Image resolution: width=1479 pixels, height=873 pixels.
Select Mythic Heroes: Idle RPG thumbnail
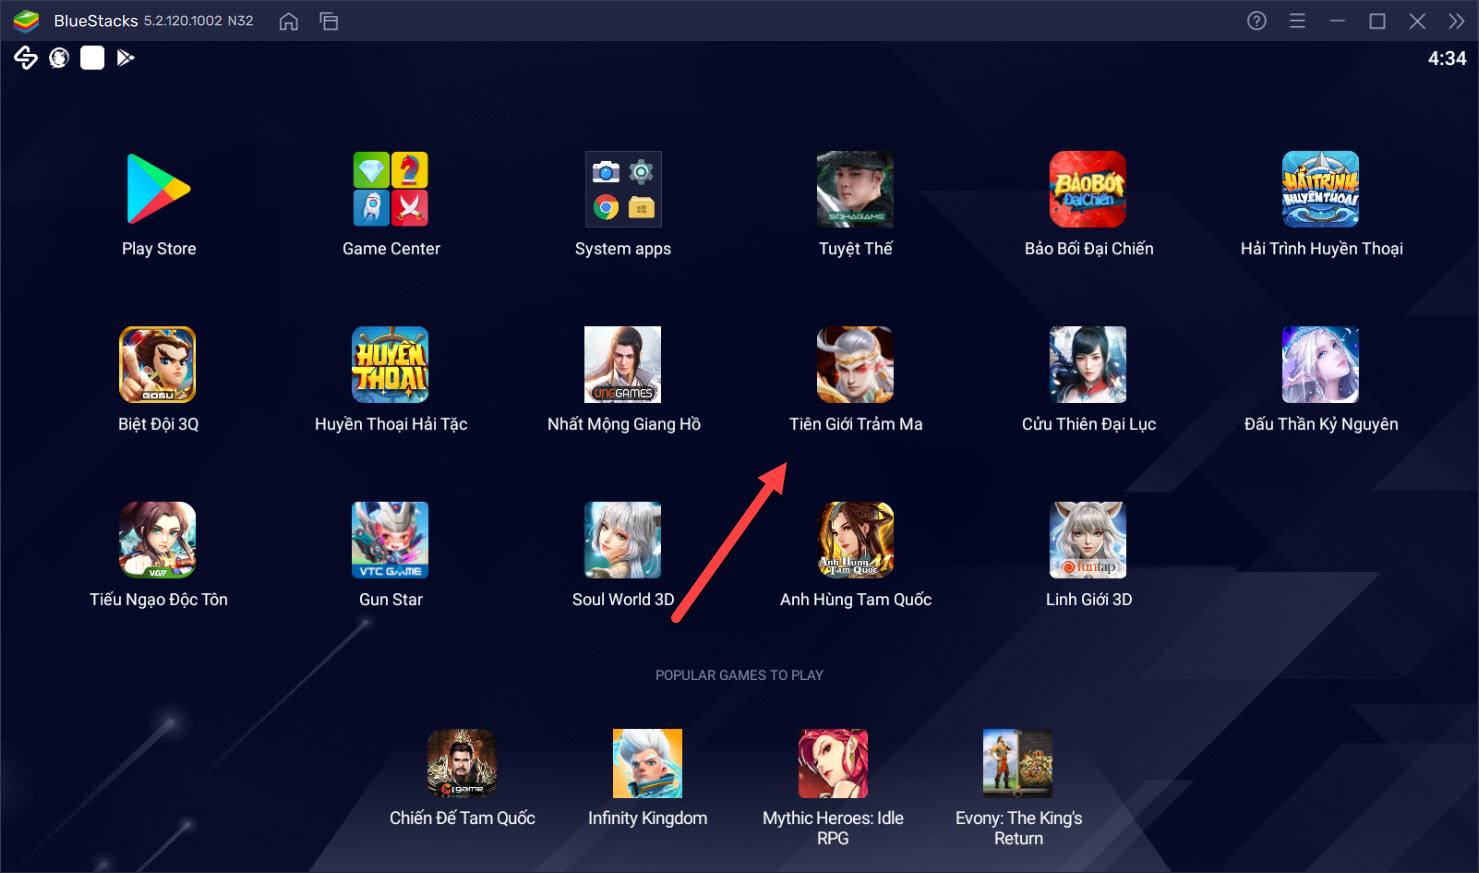pyautogui.click(x=833, y=763)
